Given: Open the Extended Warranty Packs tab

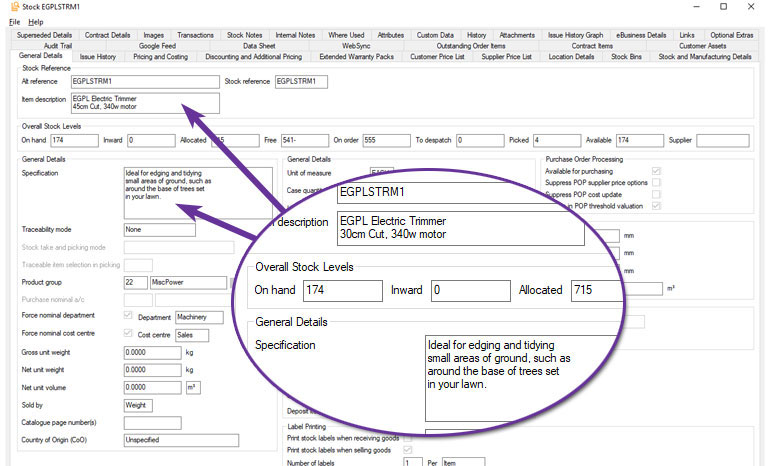Looking at the screenshot, I should click(x=357, y=57).
